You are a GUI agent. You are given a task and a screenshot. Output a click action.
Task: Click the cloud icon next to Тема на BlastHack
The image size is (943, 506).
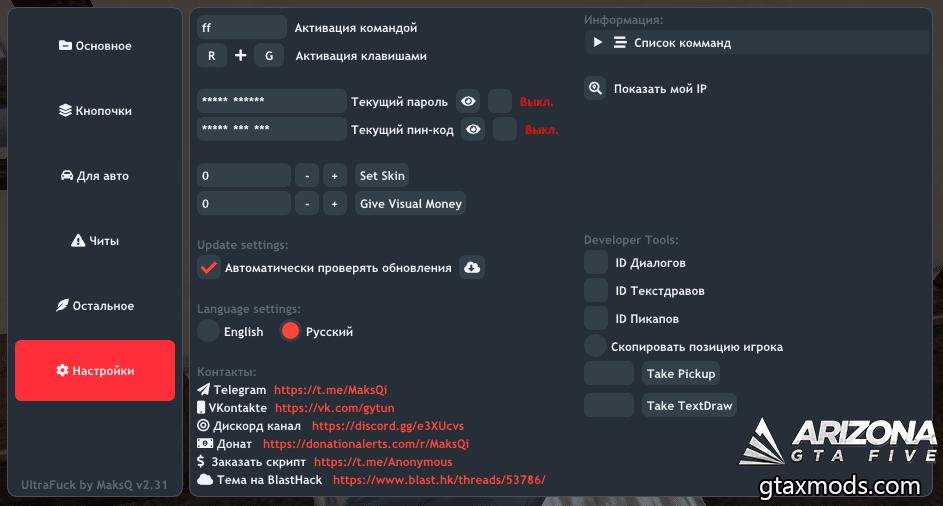tap(204, 480)
